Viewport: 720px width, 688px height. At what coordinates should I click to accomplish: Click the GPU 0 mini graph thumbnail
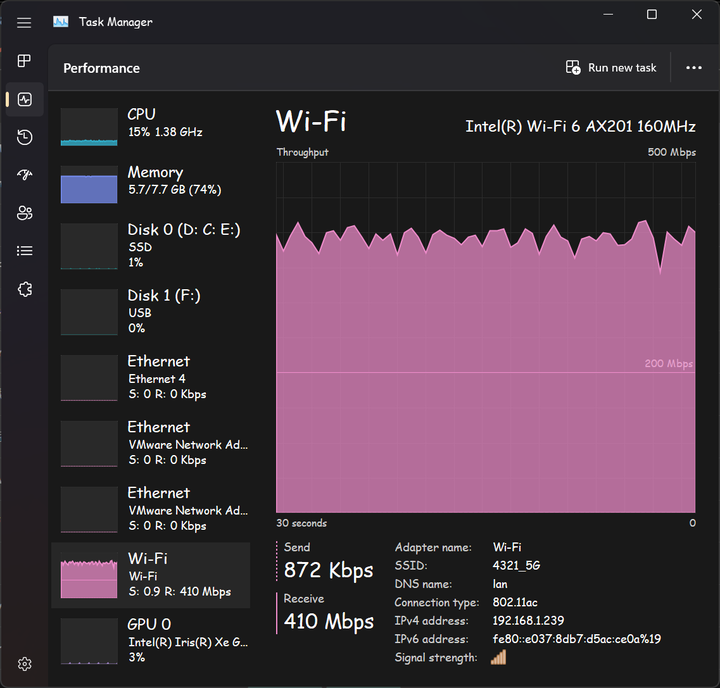89,641
